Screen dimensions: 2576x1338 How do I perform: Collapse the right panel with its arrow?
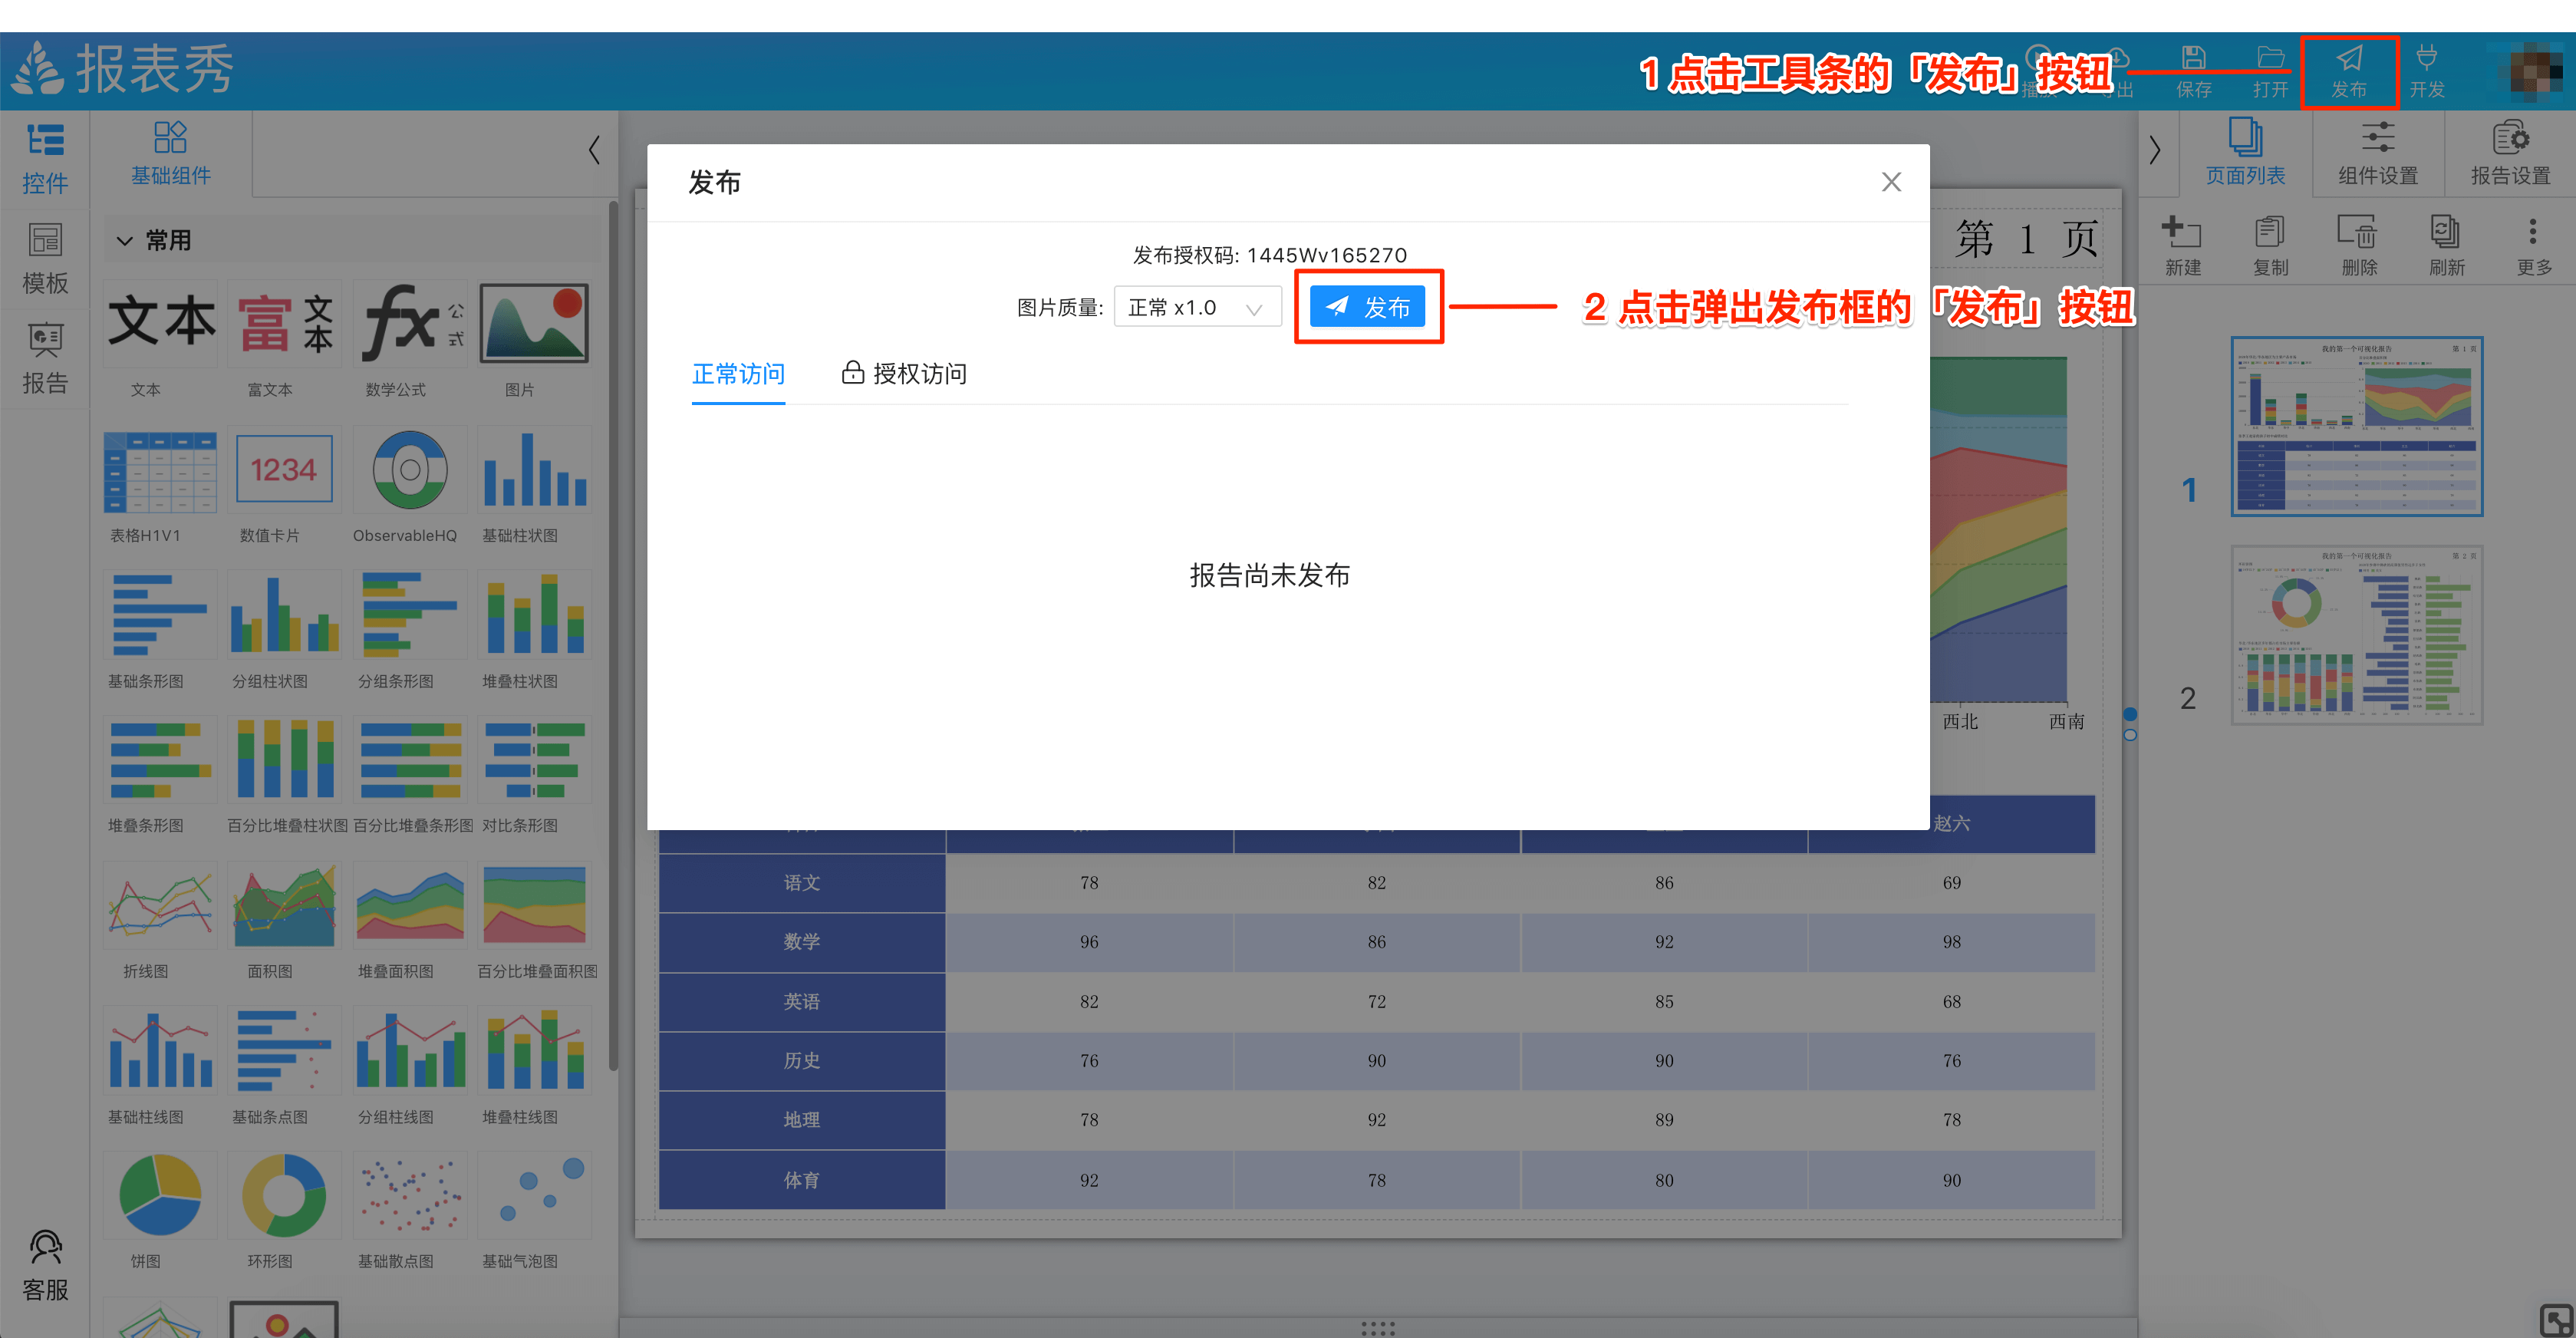[x=2154, y=151]
